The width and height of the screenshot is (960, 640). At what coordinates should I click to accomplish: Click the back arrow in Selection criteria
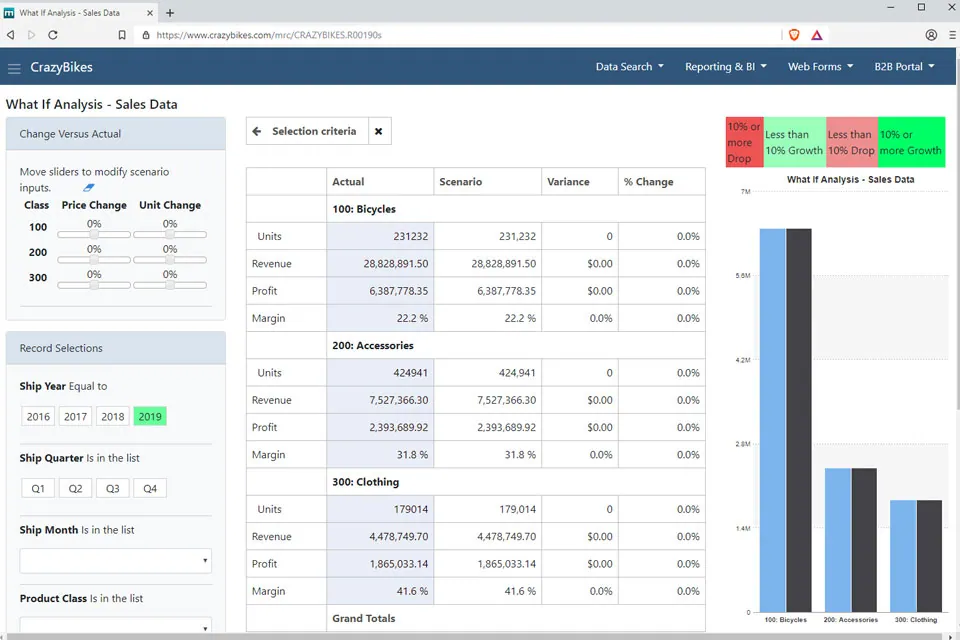(x=257, y=131)
